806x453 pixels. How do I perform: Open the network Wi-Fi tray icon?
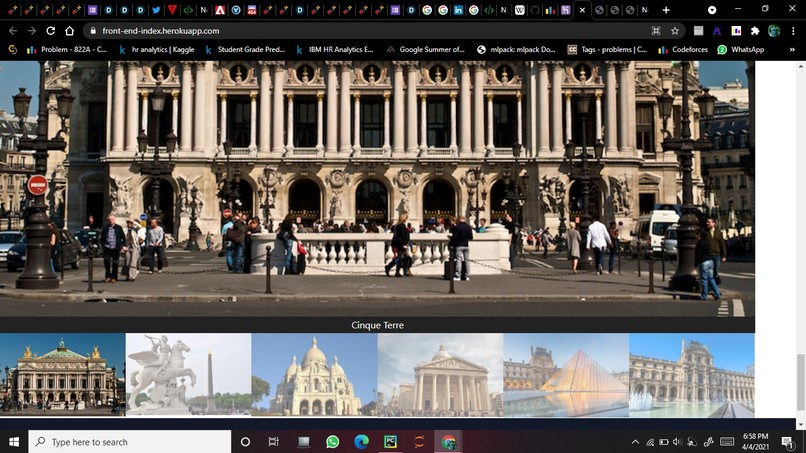[650, 442]
